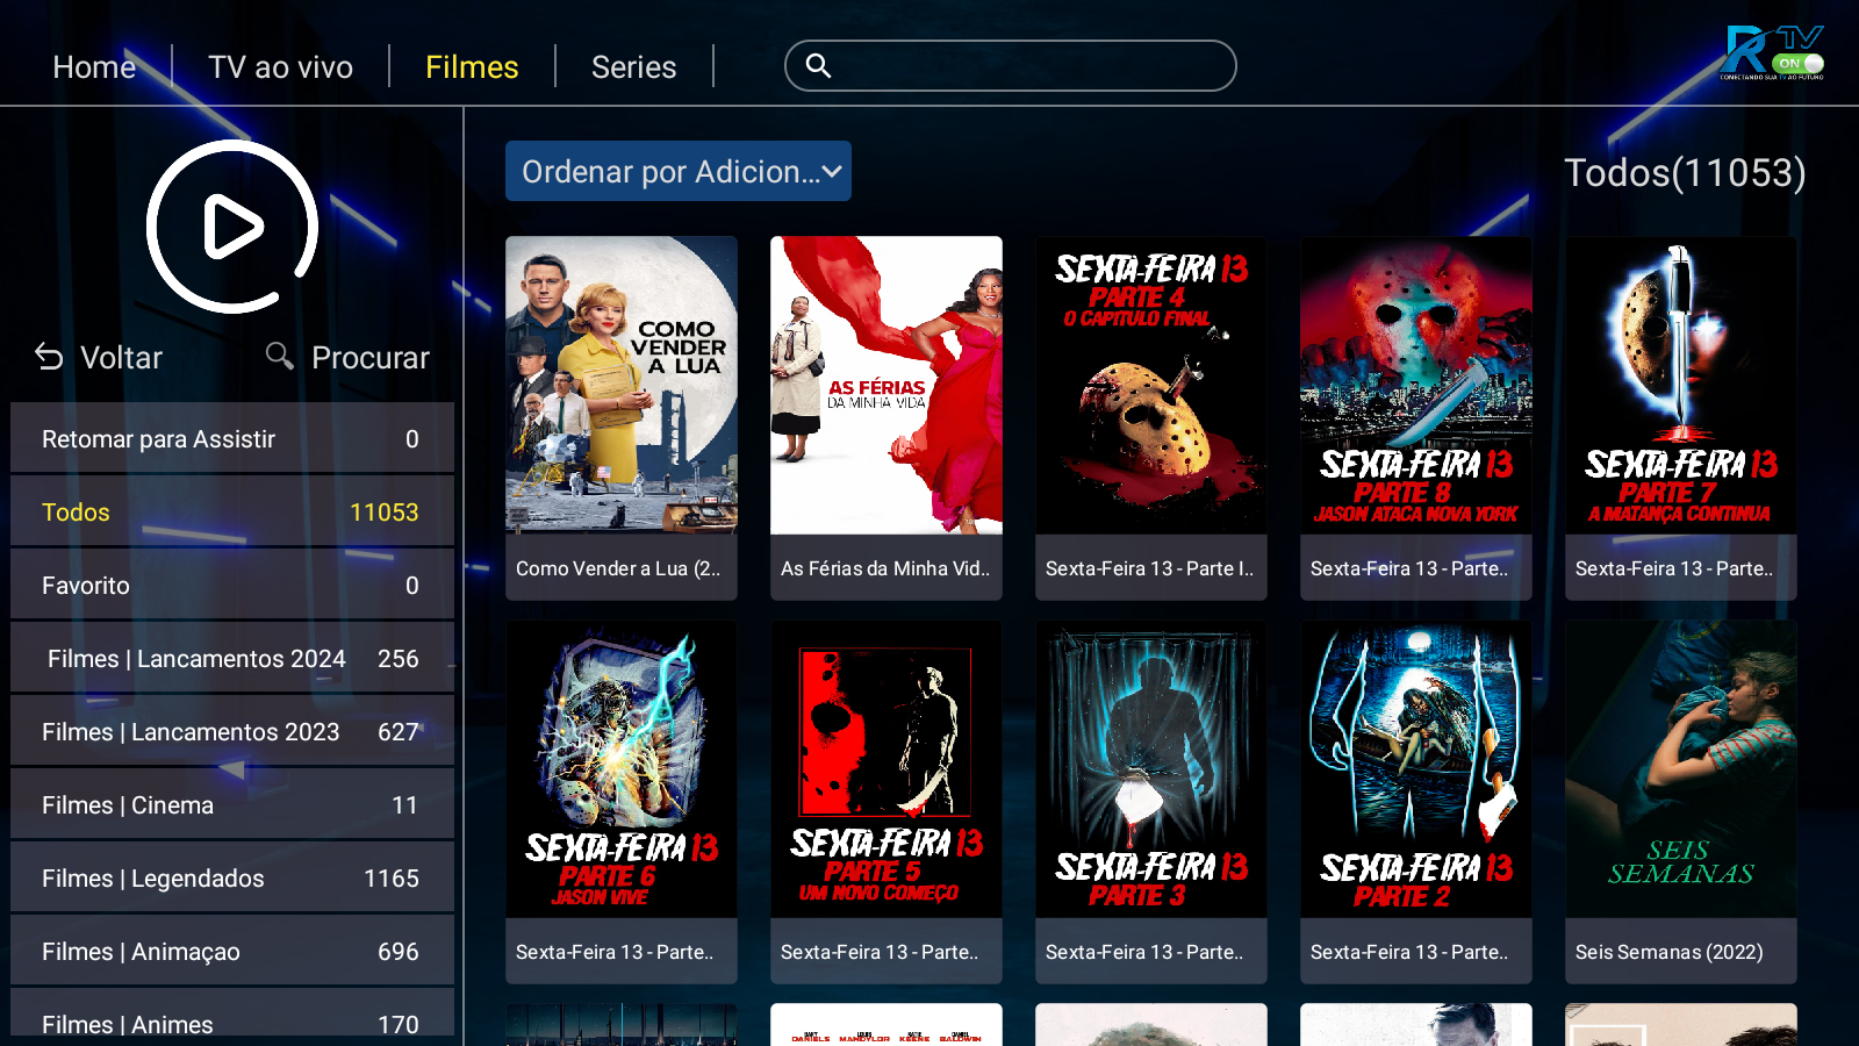1859x1046 pixels.
Task: Switch to the Home tab
Action: click(94, 67)
